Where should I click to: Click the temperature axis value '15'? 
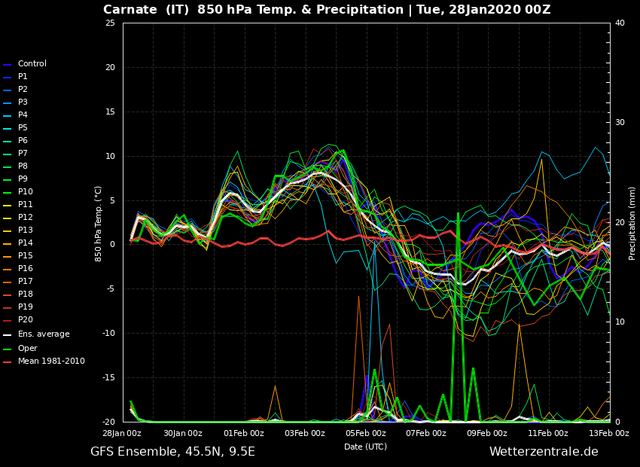(110, 111)
